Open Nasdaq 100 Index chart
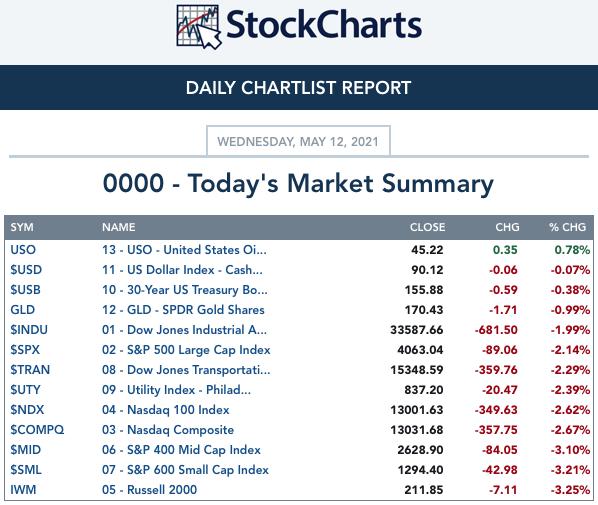 166,410
